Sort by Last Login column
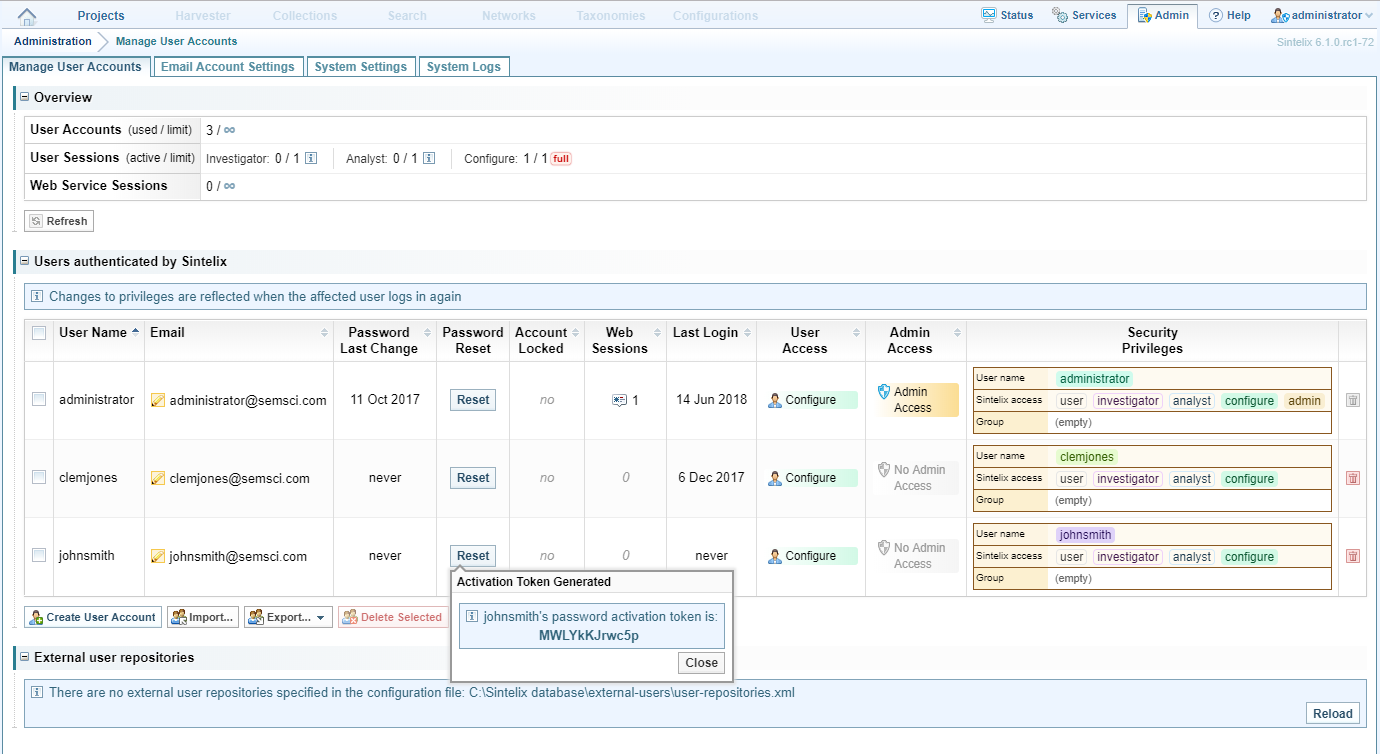Image resolution: width=1380 pixels, height=754 pixels. pos(711,332)
